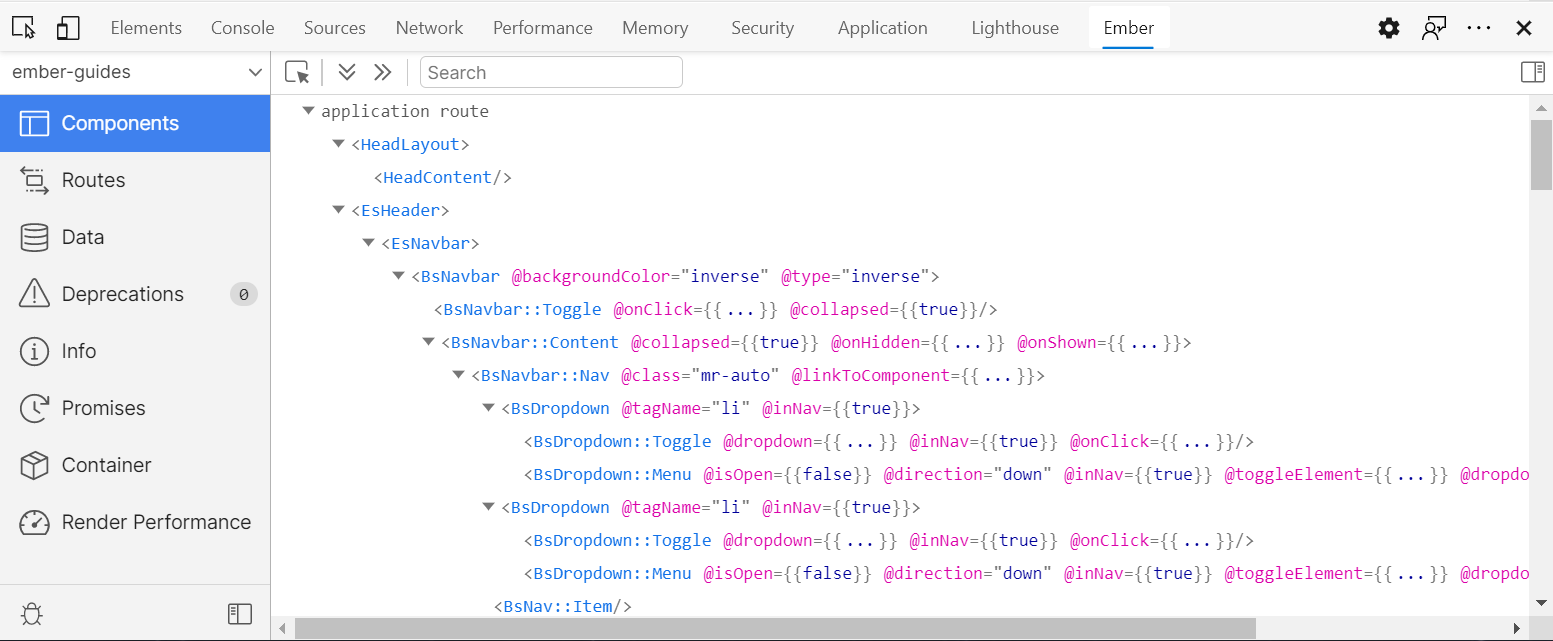Click the double-chevron expand all components icon

[x=347, y=72]
